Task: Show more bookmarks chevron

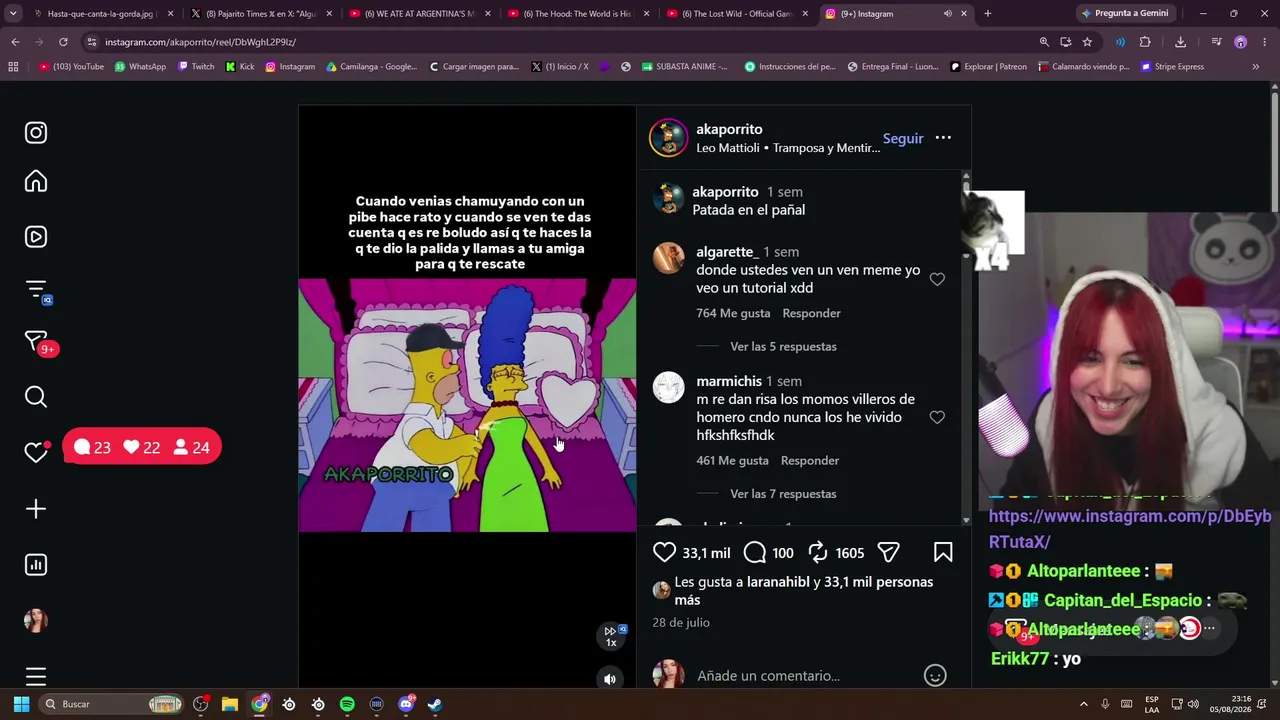Action: [1256, 67]
